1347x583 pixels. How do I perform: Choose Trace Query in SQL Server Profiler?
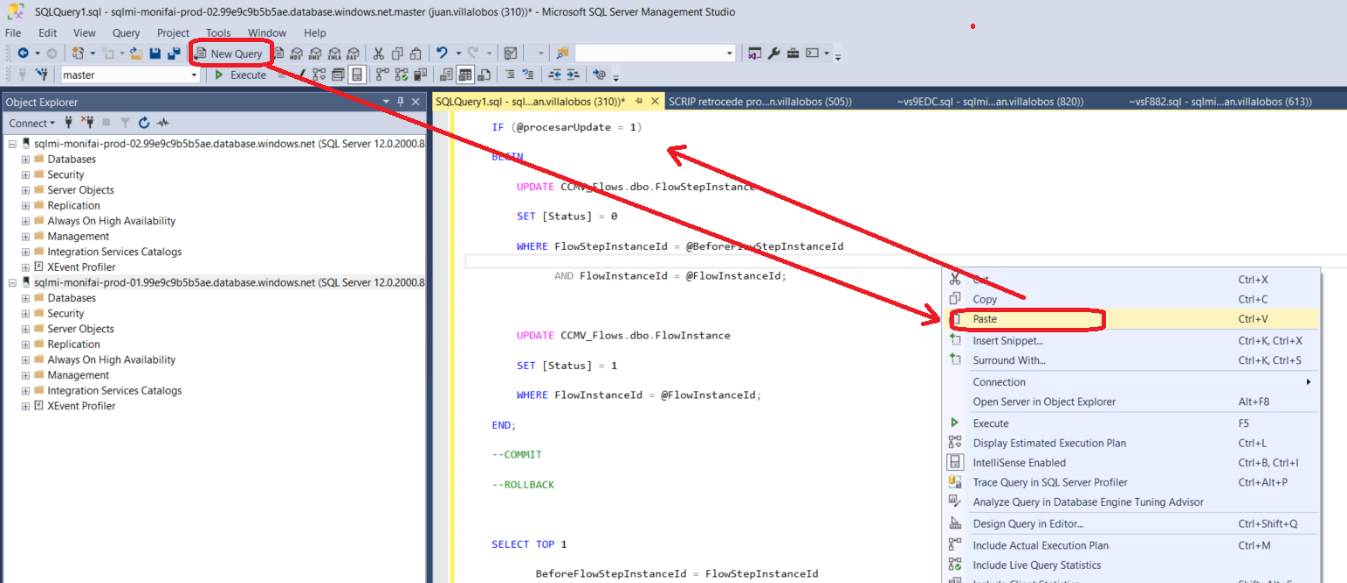pyautogui.click(x=1132, y=482)
